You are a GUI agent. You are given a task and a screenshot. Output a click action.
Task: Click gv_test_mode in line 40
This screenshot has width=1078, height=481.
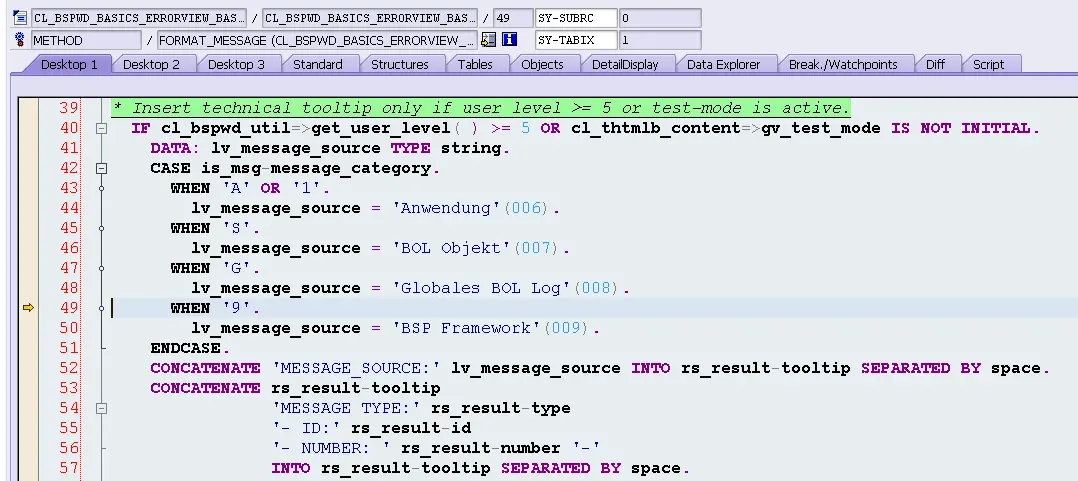pyautogui.click(x=820, y=128)
